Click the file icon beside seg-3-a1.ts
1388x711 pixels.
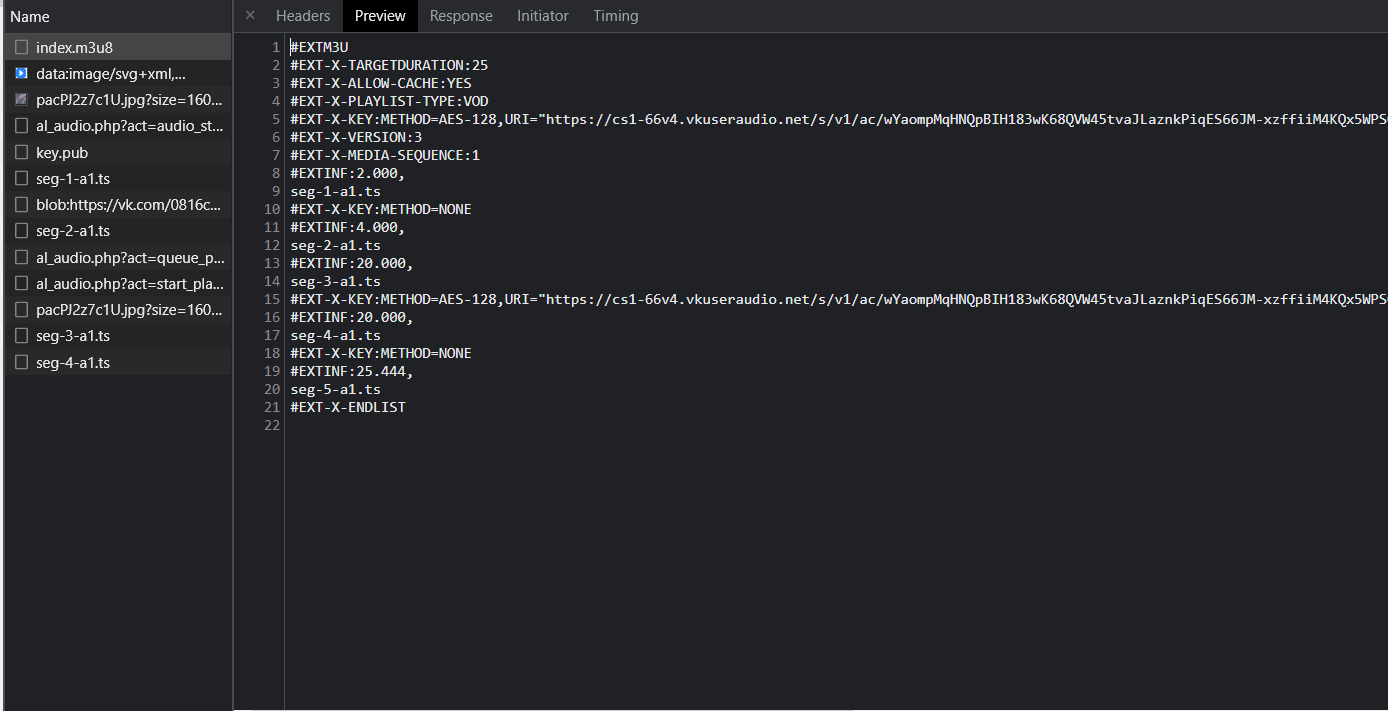(x=22, y=336)
